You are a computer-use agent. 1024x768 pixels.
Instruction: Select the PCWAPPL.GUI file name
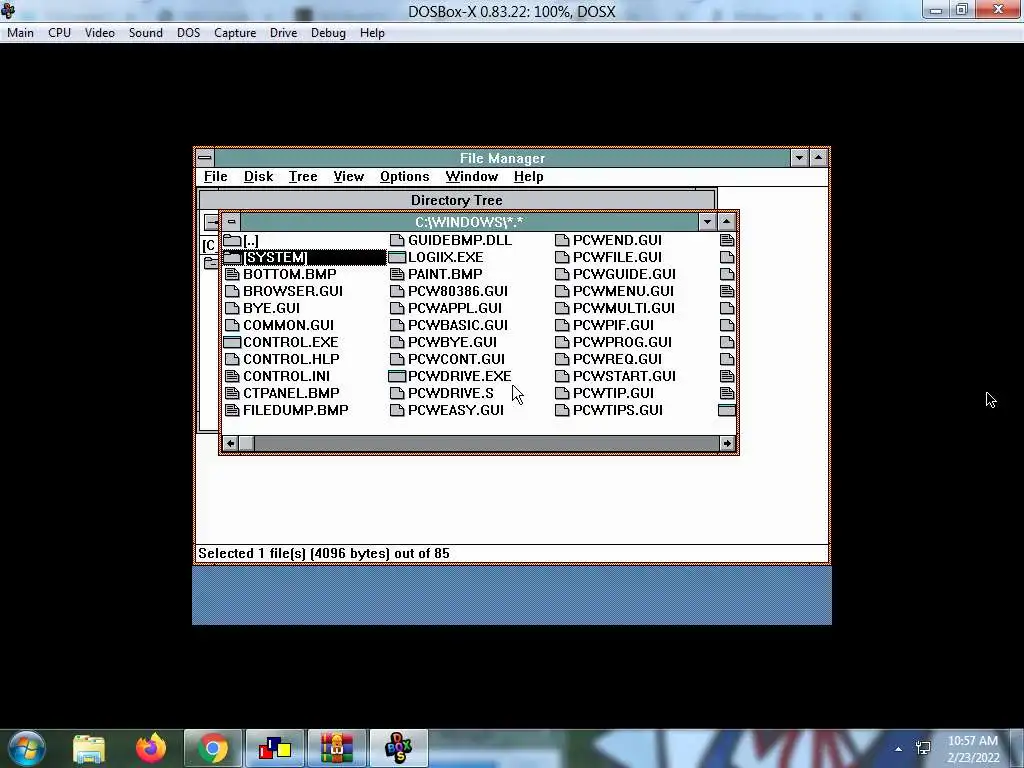coord(455,308)
